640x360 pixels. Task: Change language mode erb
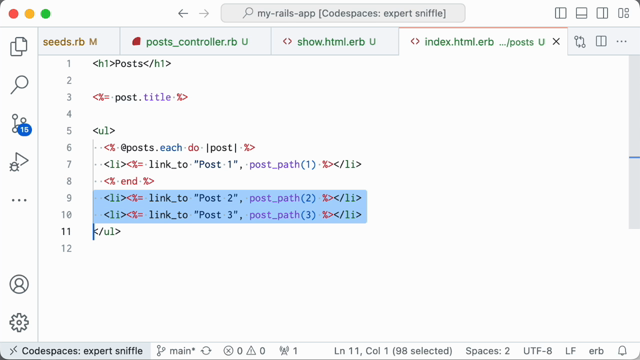(596, 351)
